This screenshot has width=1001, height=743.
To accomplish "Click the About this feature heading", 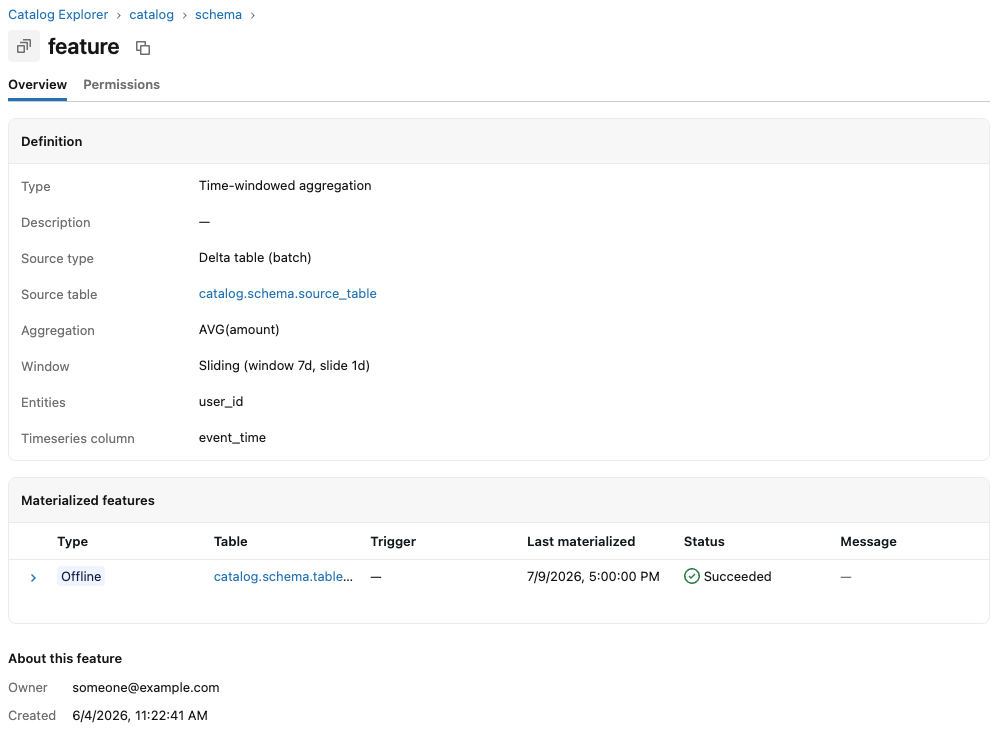I will [65, 659].
